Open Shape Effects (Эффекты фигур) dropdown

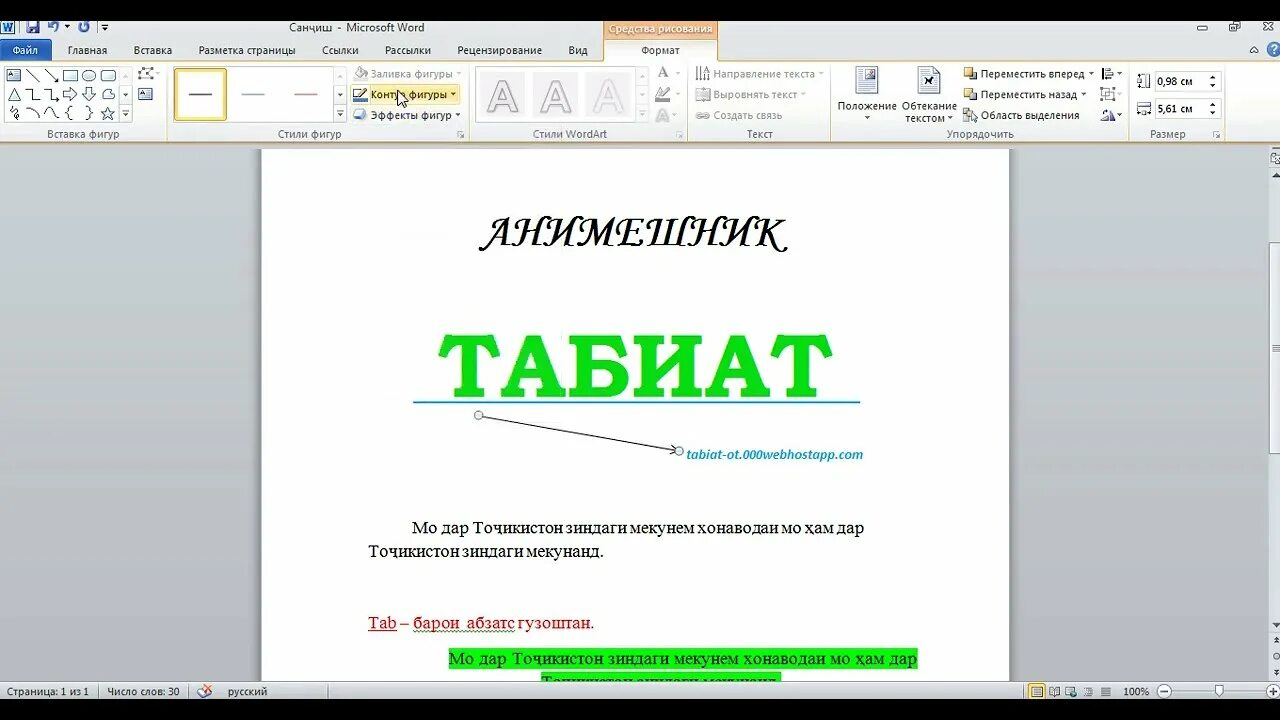408,115
